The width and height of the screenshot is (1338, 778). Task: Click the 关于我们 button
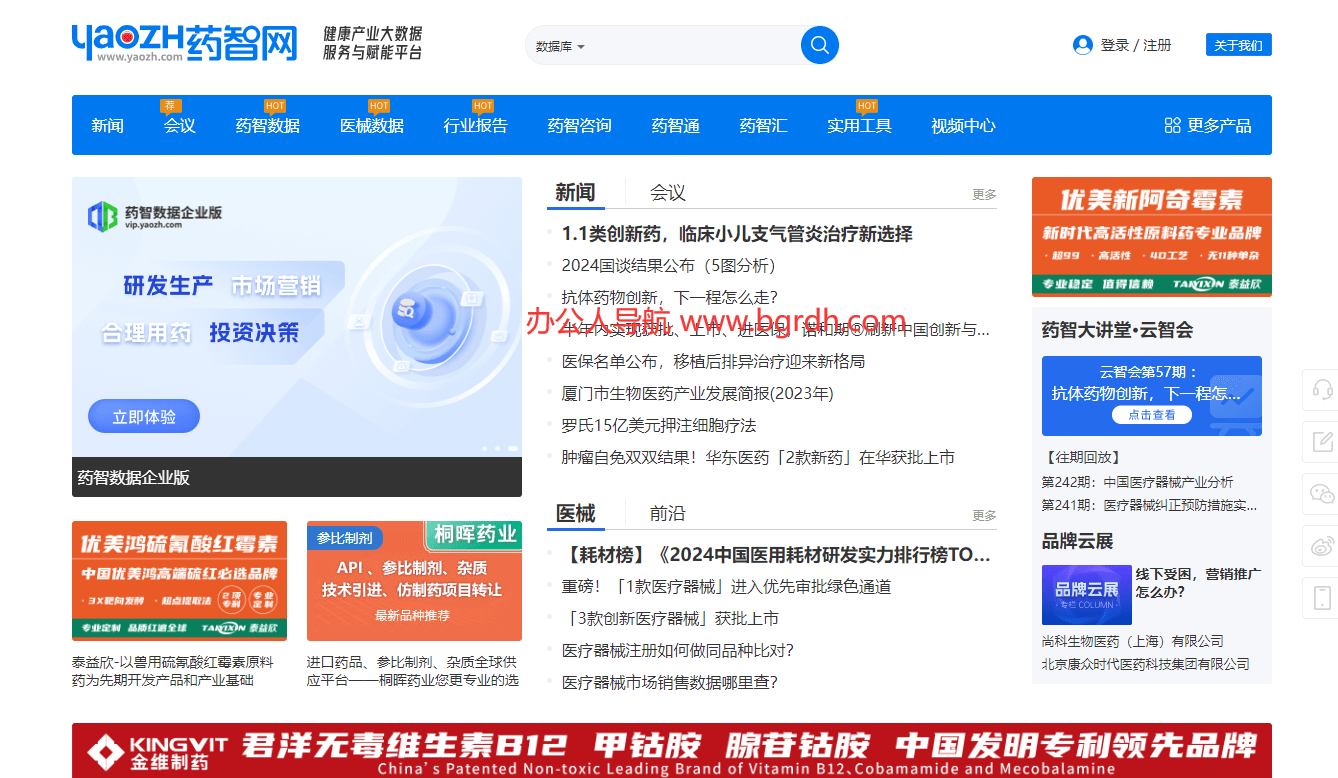[x=1238, y=45]
